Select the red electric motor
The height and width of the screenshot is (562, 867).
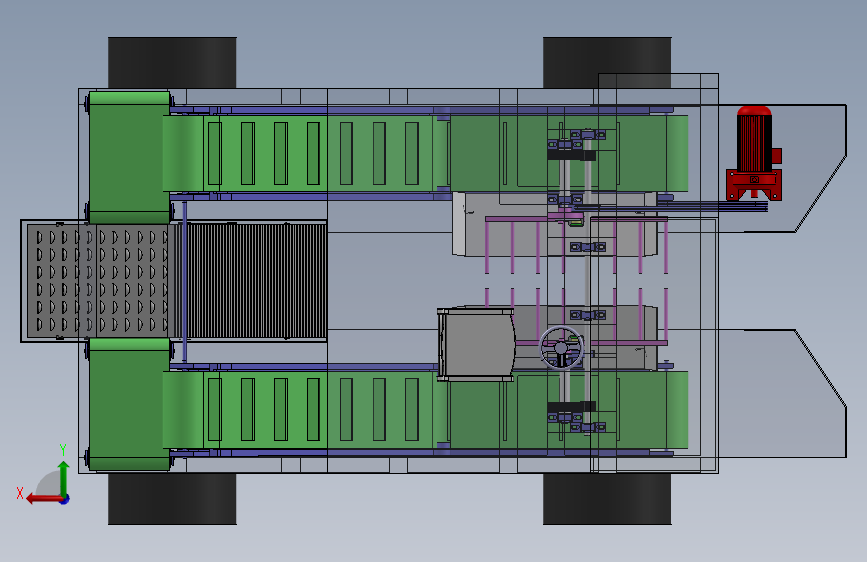click(x=754, y=153)
